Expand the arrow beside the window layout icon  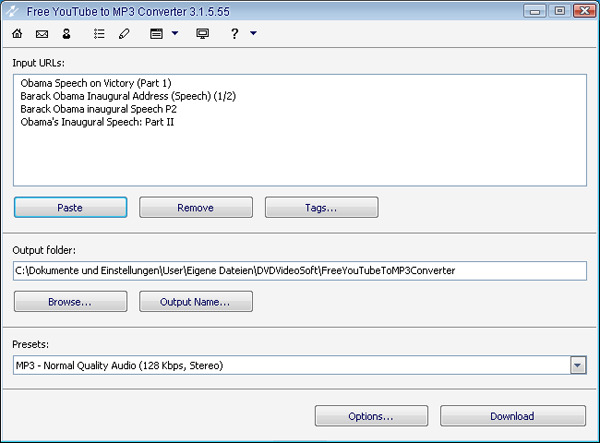(175, 34)
